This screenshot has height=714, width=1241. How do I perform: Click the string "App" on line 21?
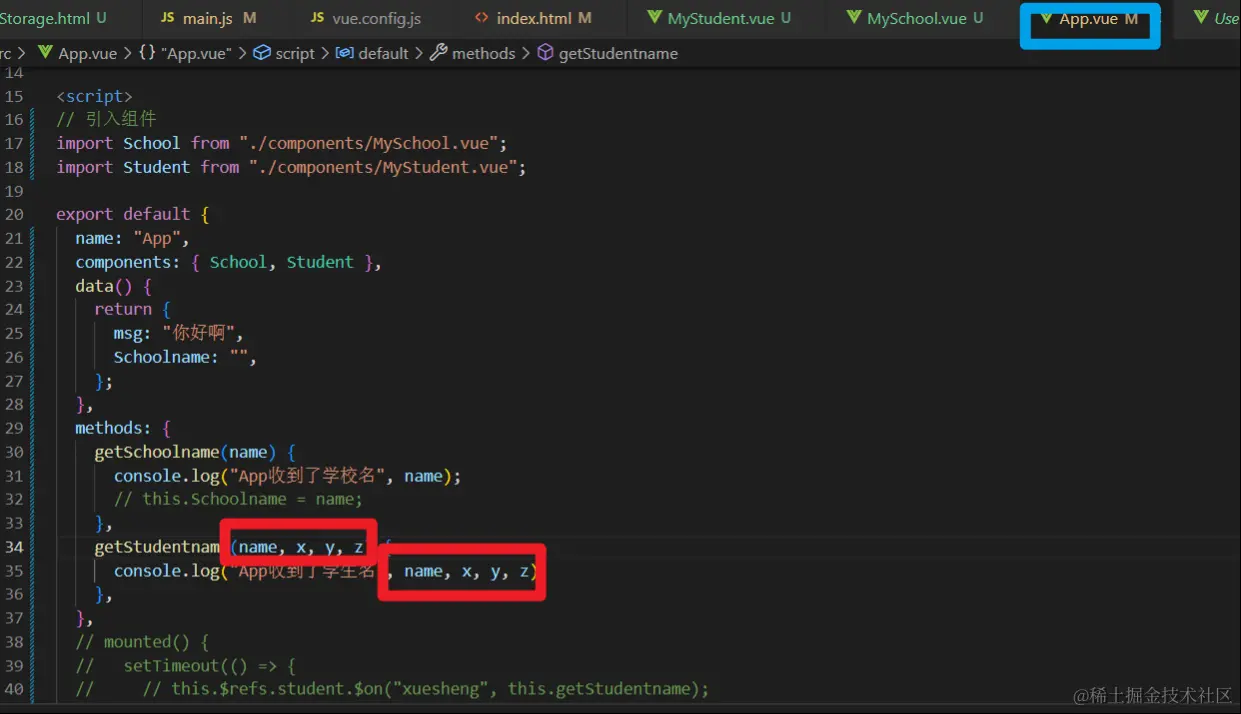pyautogui.click(x=156, y=238)
